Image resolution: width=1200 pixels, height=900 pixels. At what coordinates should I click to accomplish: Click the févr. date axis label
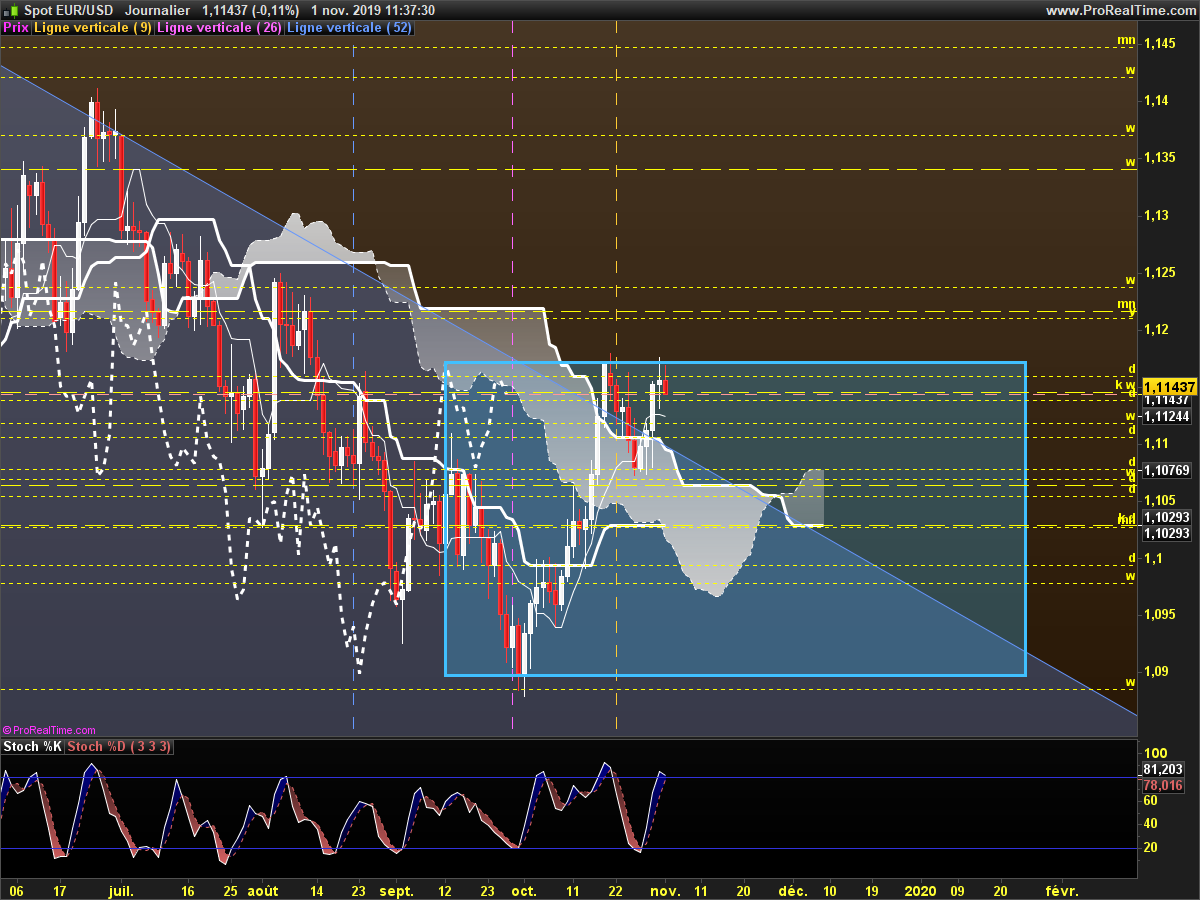[x=1062, y=889]
